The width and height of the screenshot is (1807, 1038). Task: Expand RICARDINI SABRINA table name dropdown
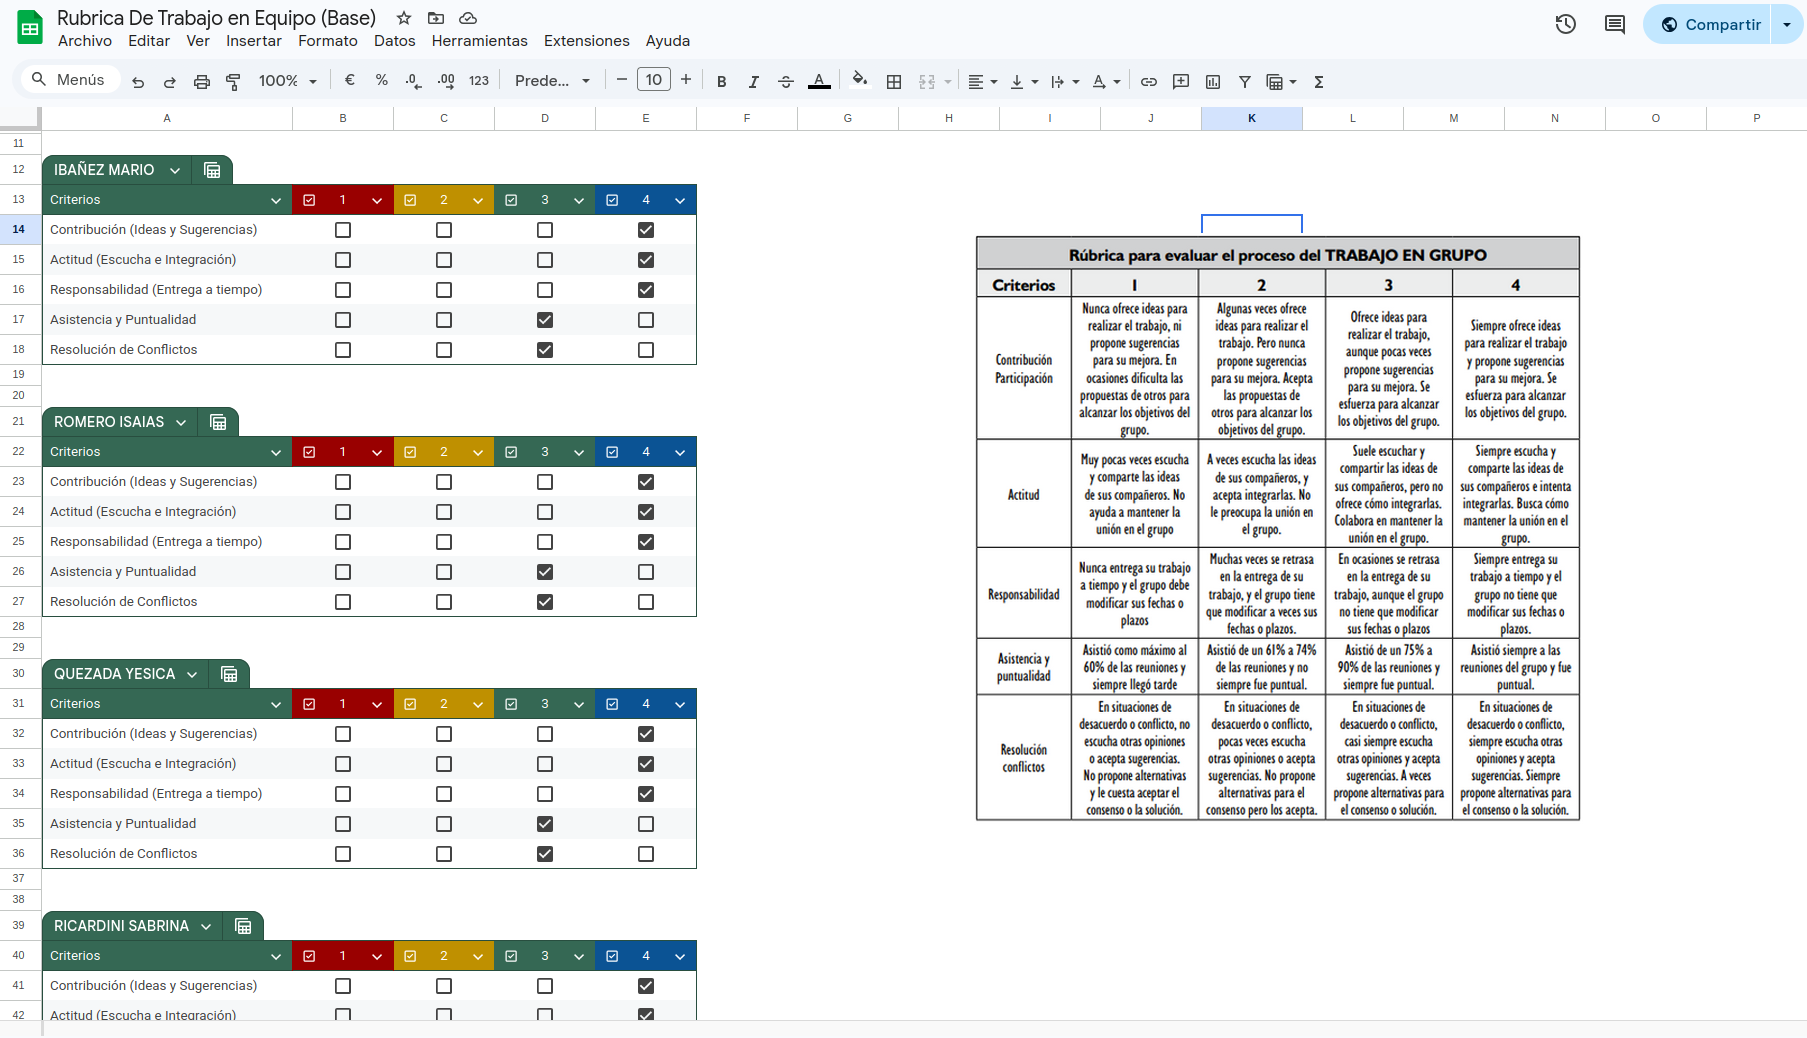(x=206, y=926)
